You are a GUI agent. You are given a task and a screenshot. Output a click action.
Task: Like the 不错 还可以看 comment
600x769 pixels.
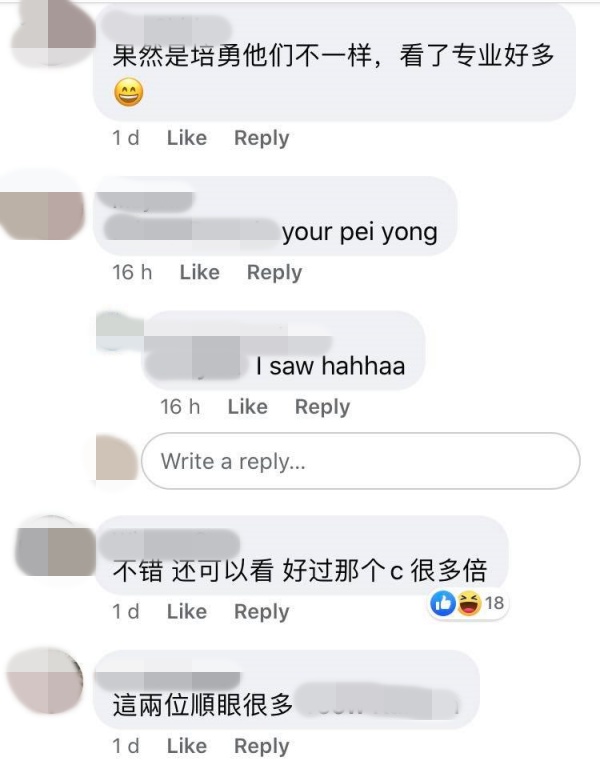186,612
